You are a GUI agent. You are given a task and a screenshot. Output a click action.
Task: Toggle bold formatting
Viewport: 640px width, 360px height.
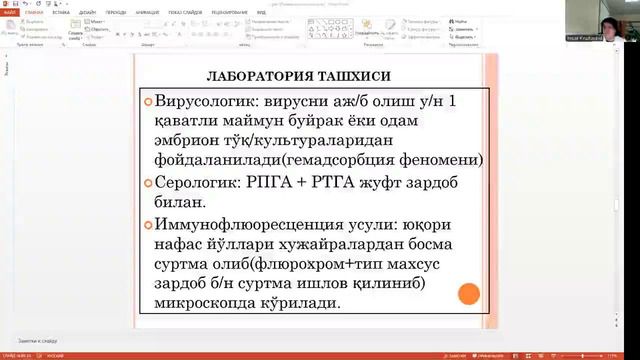[x=118, y=35]
